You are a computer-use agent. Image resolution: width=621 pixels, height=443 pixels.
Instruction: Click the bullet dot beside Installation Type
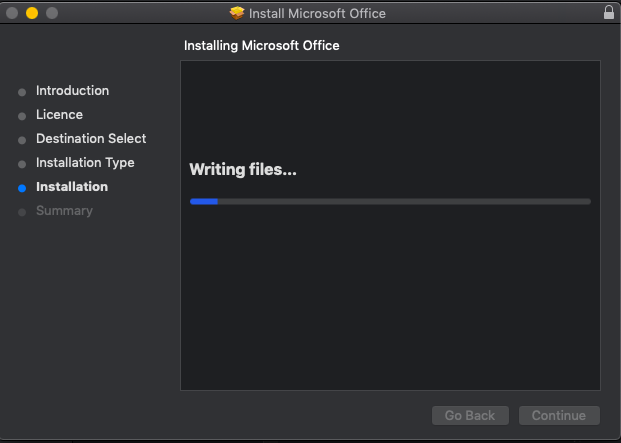point(22,164)
